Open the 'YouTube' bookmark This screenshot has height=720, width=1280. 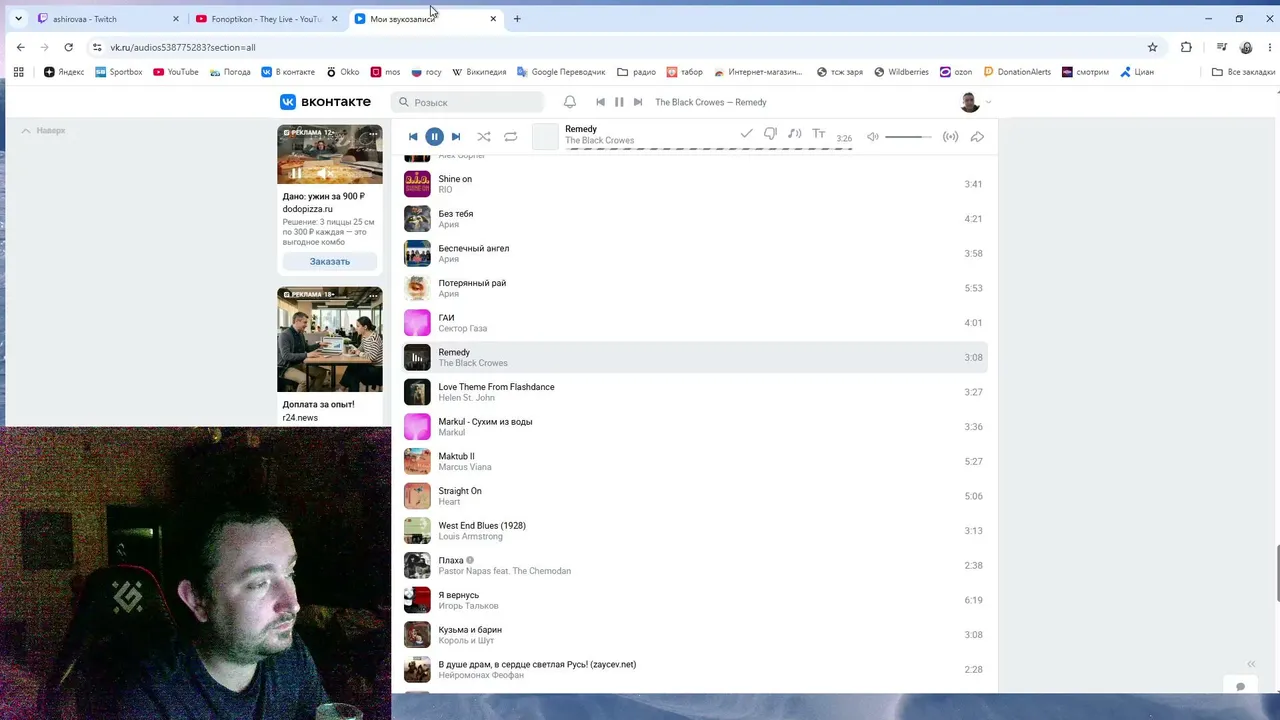coord(175,72)
